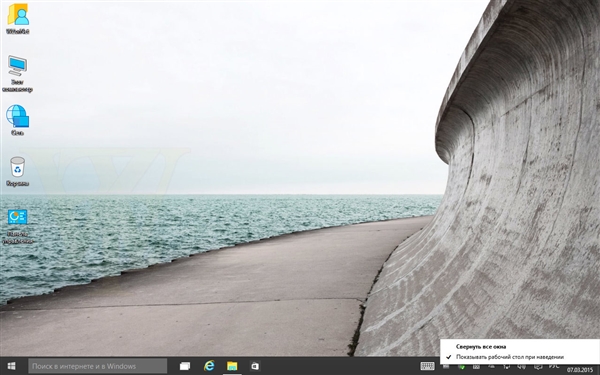Open the user profile folder desktop icon
600x375 pixels.
tap(18, 18)
